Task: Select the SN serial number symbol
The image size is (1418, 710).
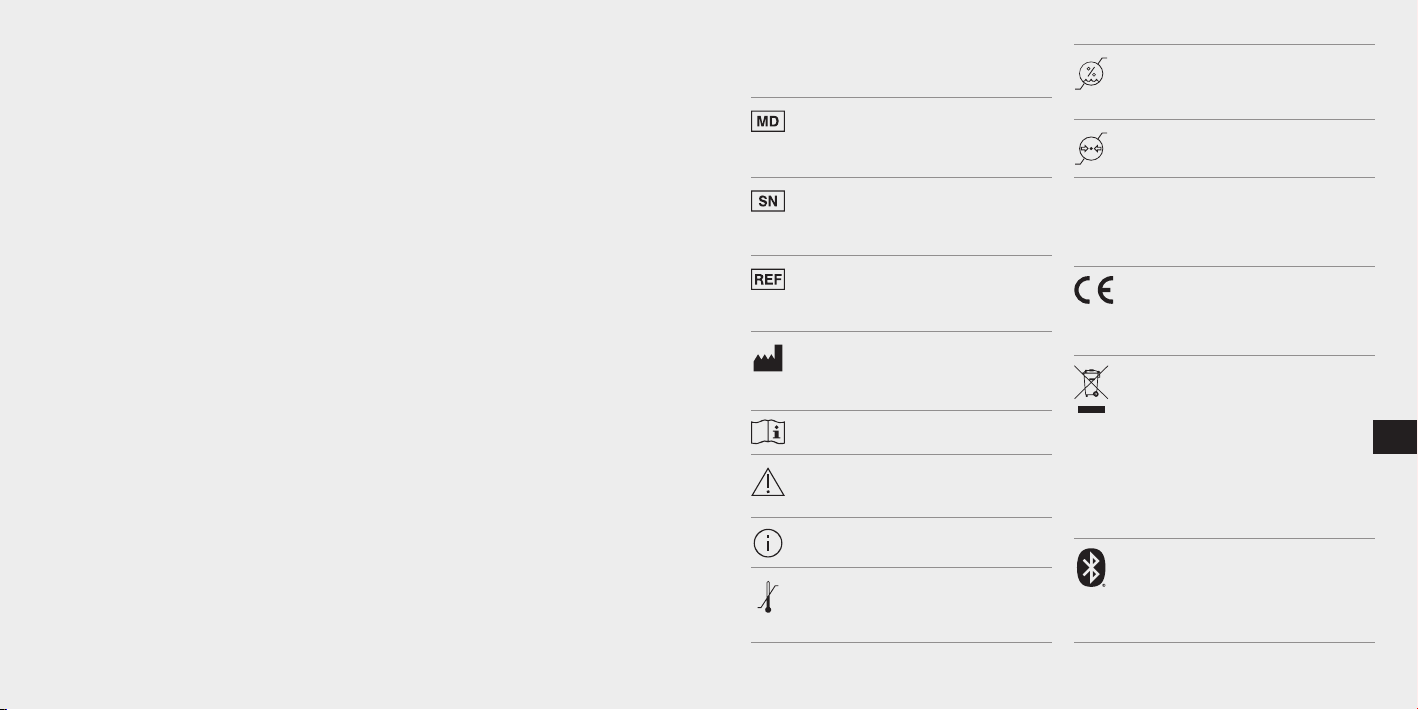Action: [x=768, y=201]
